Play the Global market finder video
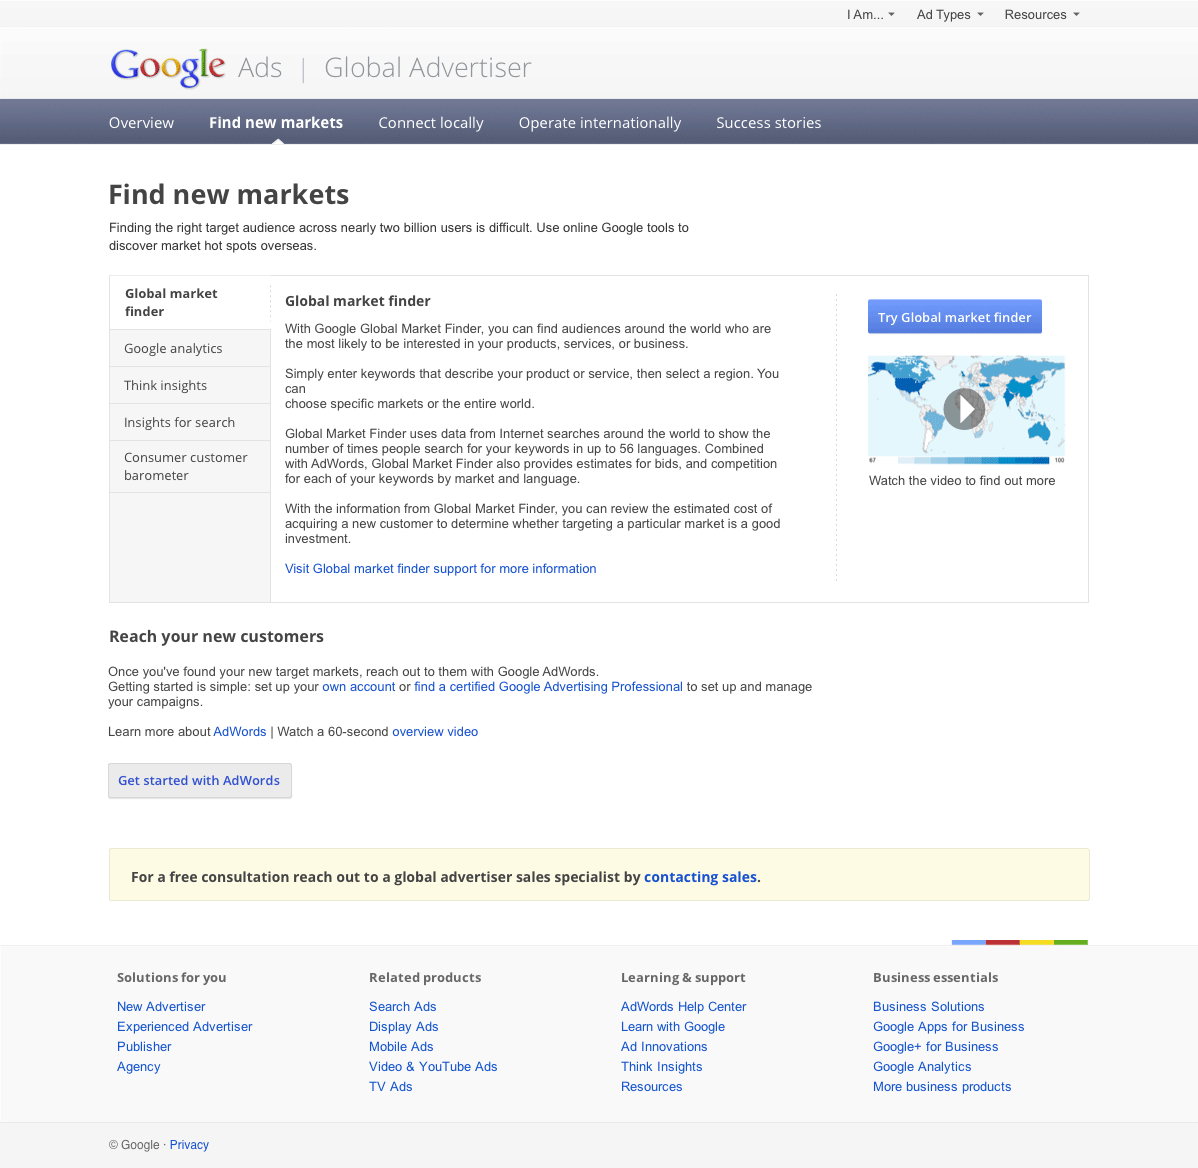 [x=964, y=409]
